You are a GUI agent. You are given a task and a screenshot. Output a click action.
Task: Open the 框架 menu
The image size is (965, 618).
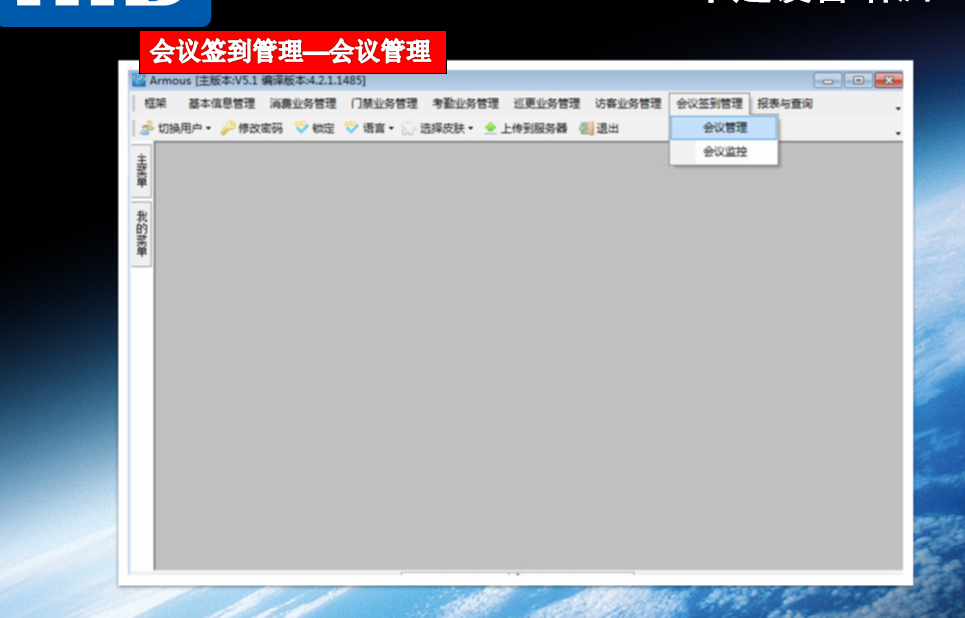point(155,103)
